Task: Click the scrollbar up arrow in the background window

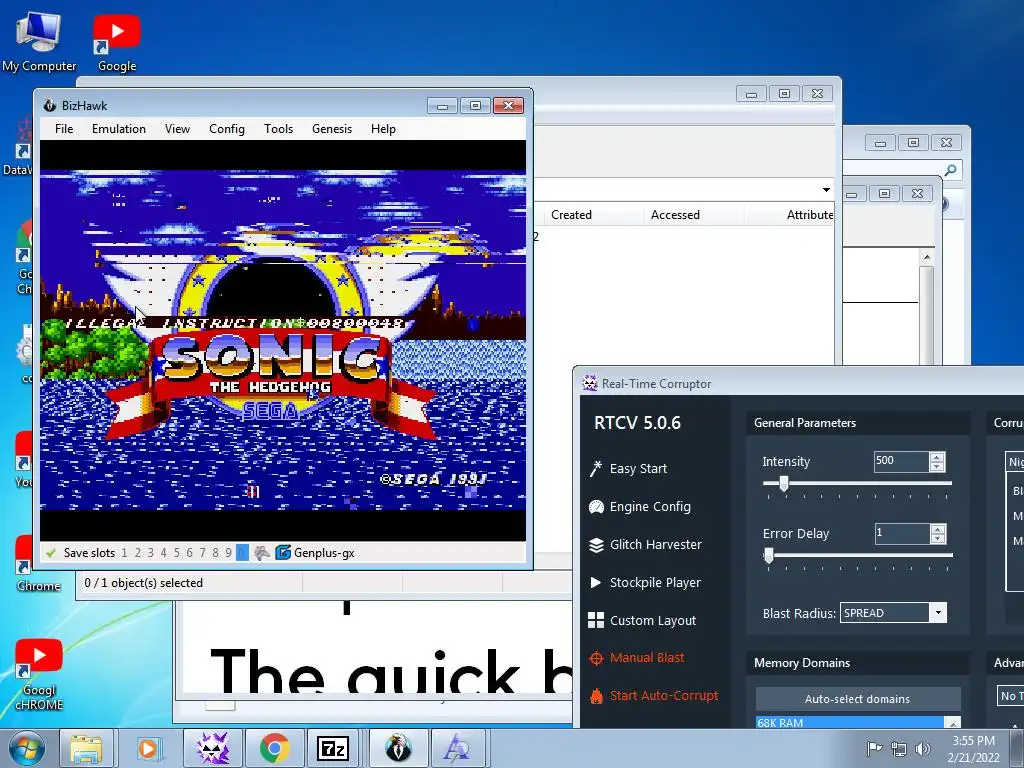Action: click(x=927, y=257)
